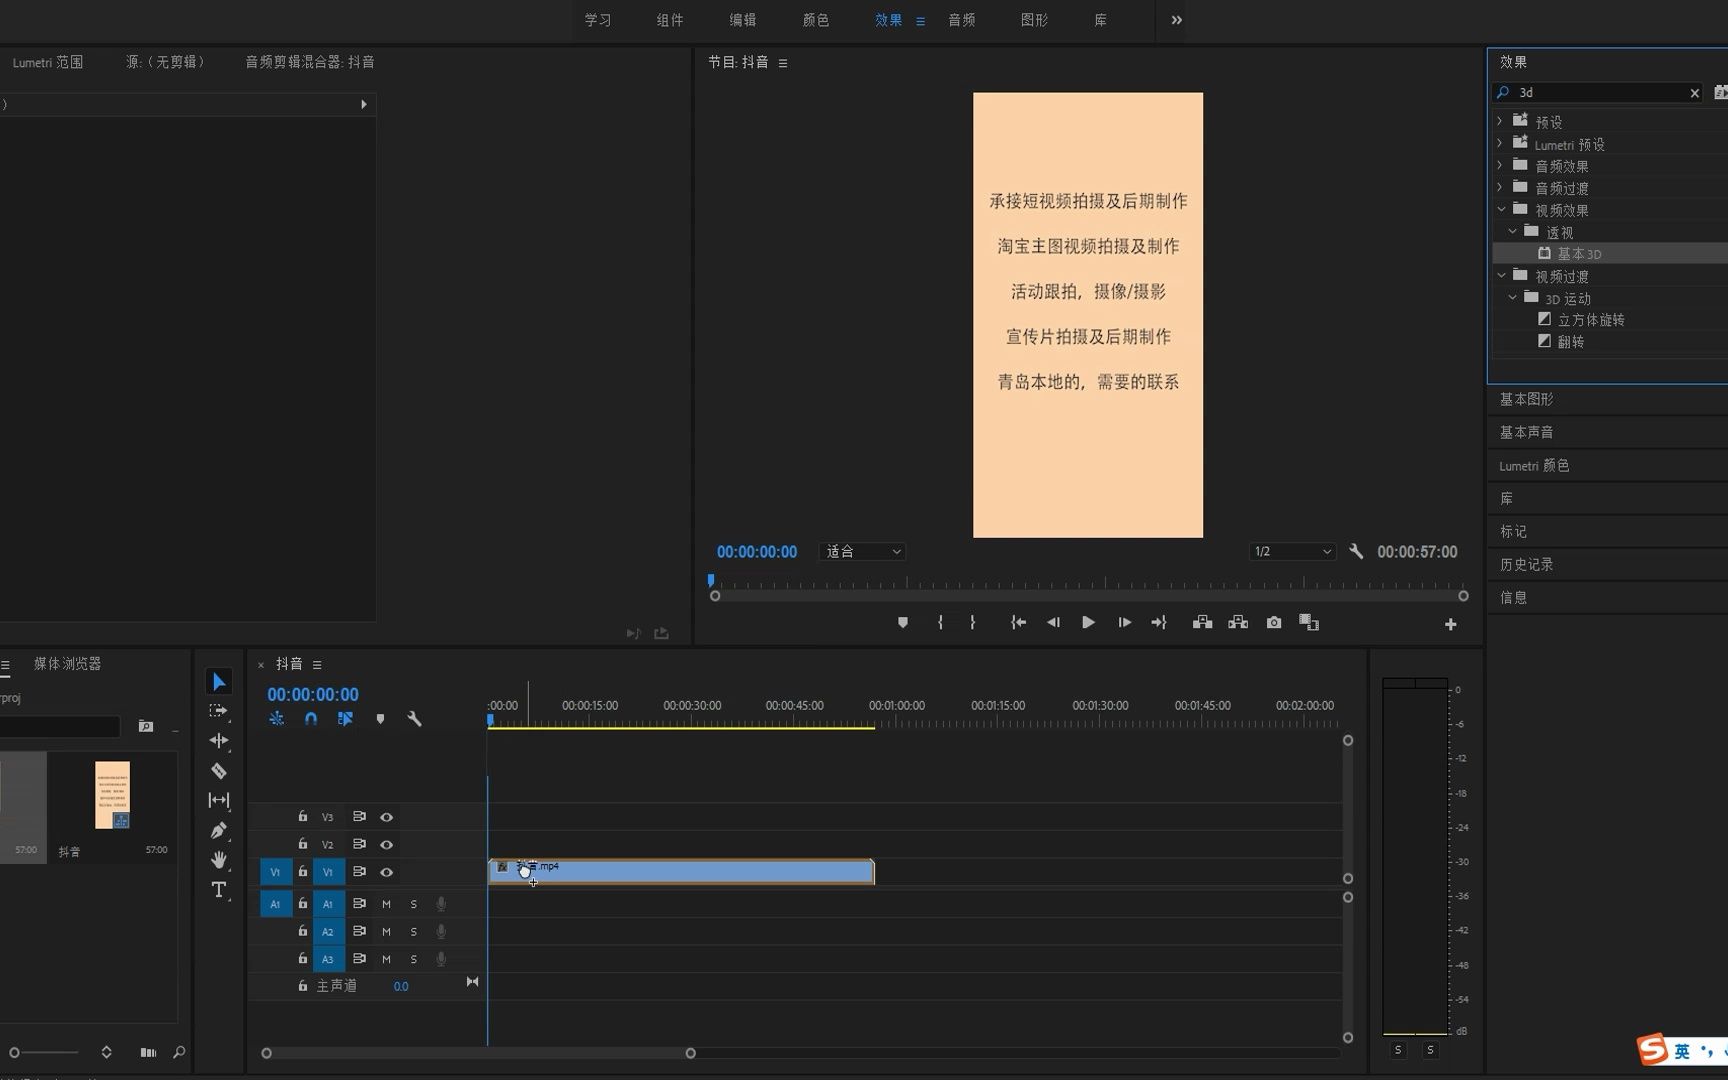The width and height of the screenshot is (1728, 1080).
Task: Switch to 颜色 workspace
Action: coord(816,20)
